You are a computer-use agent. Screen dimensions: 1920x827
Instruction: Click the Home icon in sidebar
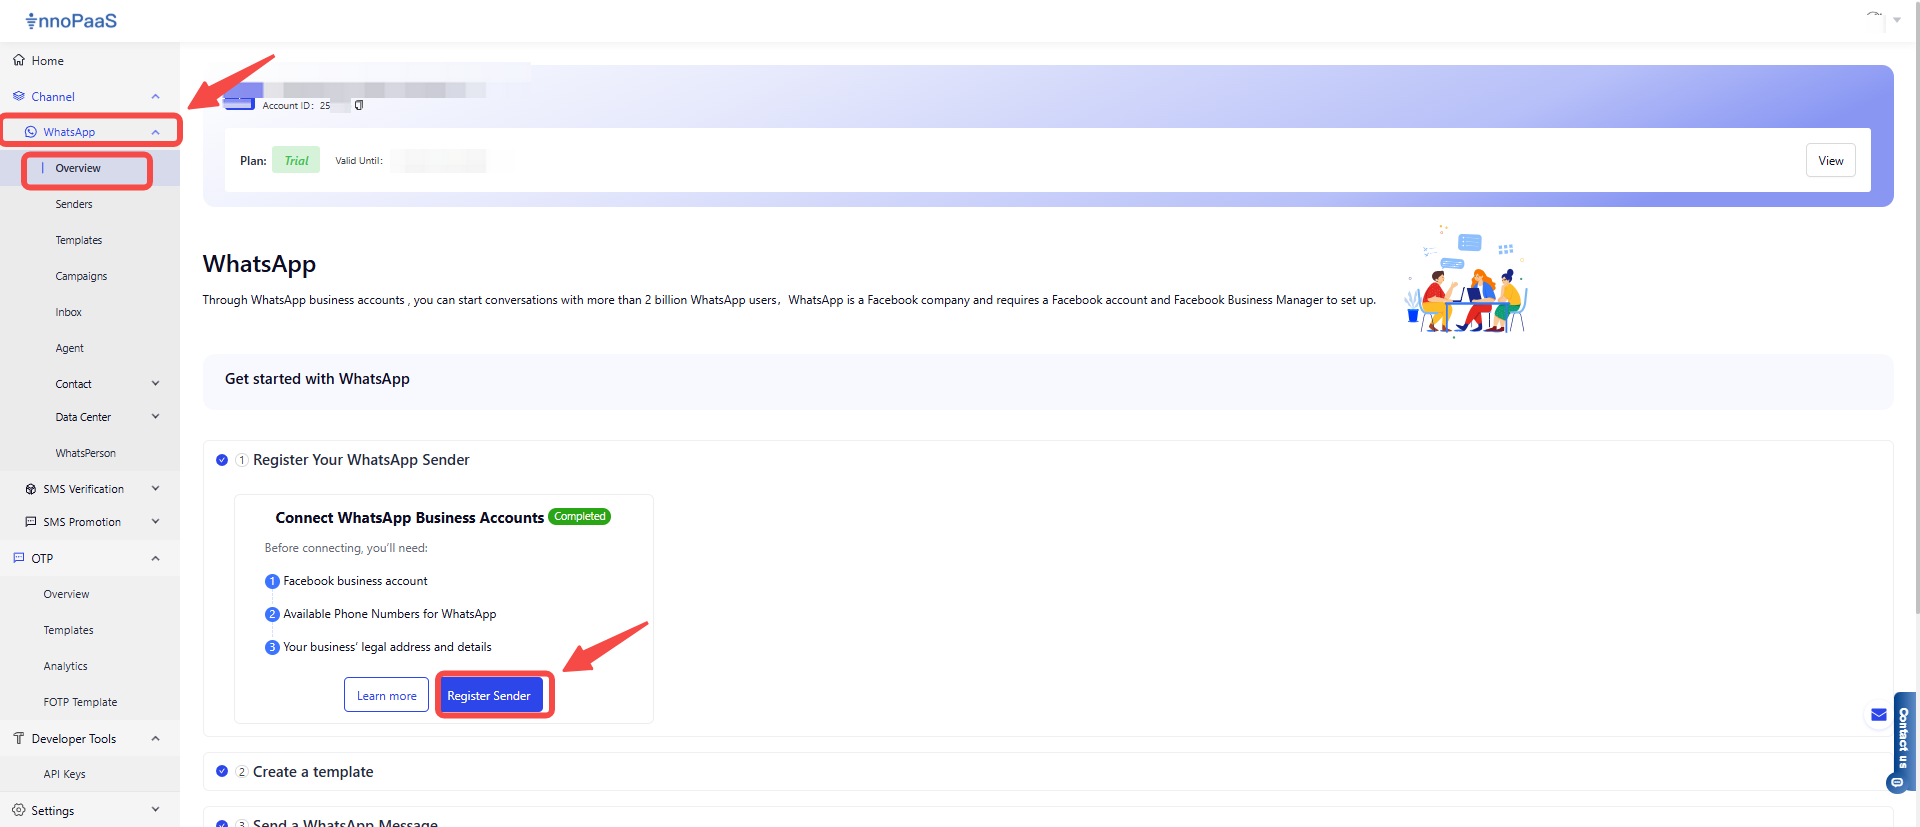click(x=19, y=60)
